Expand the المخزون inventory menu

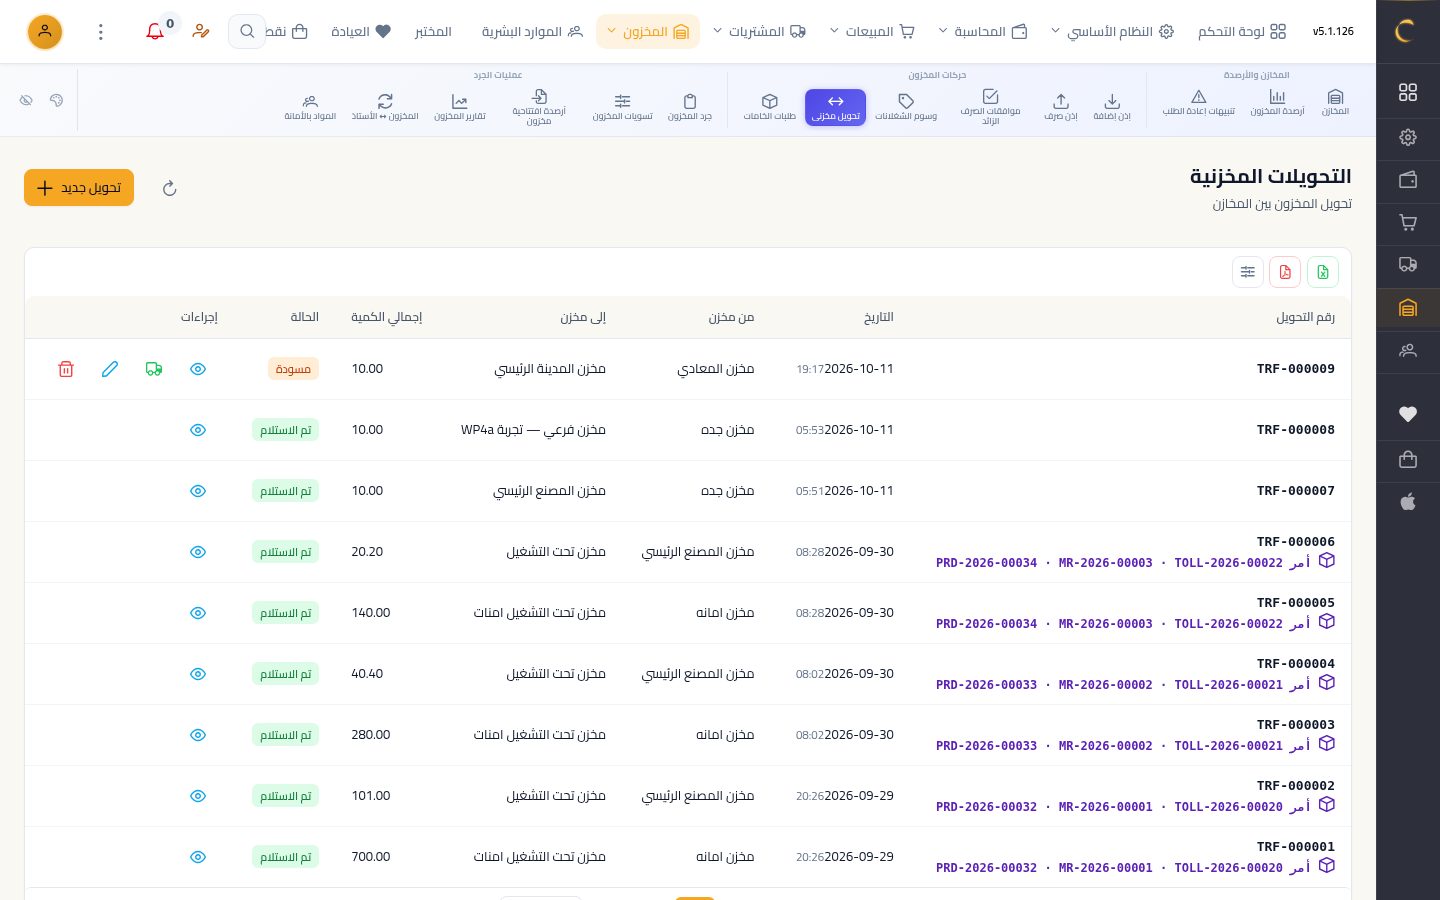[648, 32]
